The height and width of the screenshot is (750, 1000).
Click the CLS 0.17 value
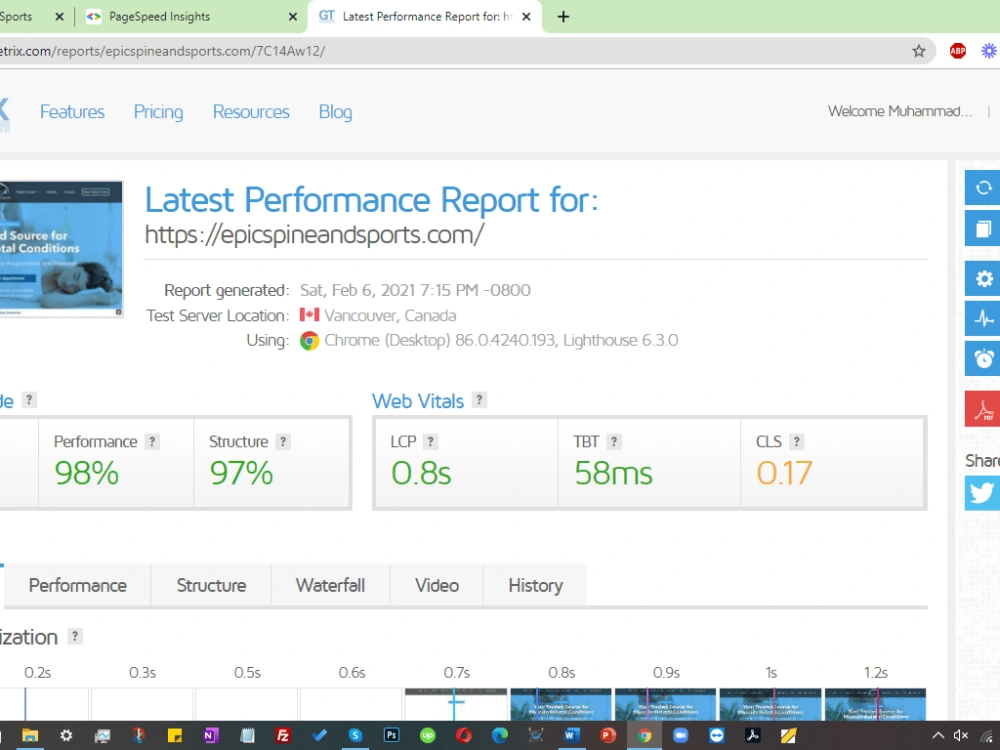784,473
